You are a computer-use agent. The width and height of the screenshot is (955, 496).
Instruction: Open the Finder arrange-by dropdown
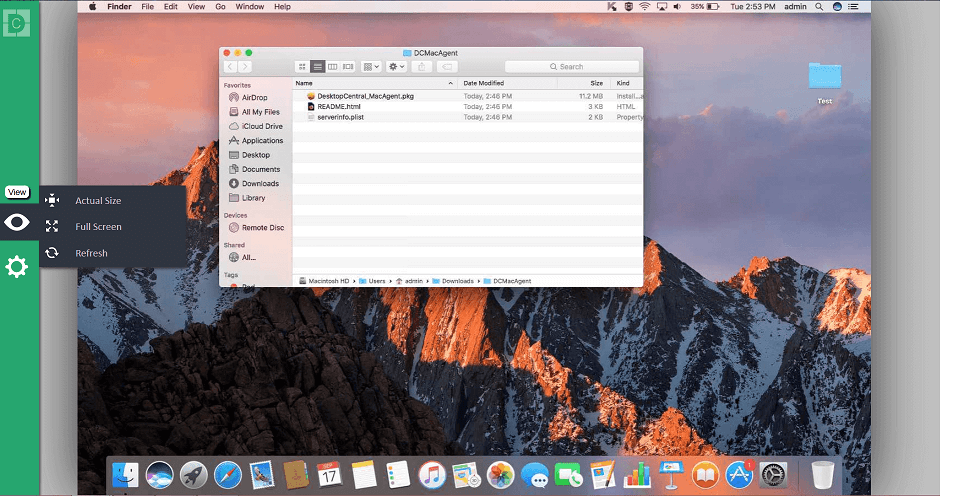tap(372, 67)
